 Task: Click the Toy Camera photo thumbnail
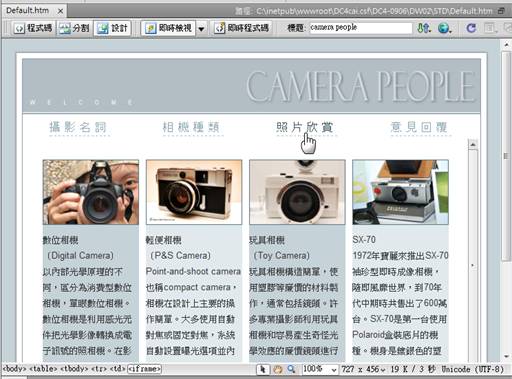297,192
